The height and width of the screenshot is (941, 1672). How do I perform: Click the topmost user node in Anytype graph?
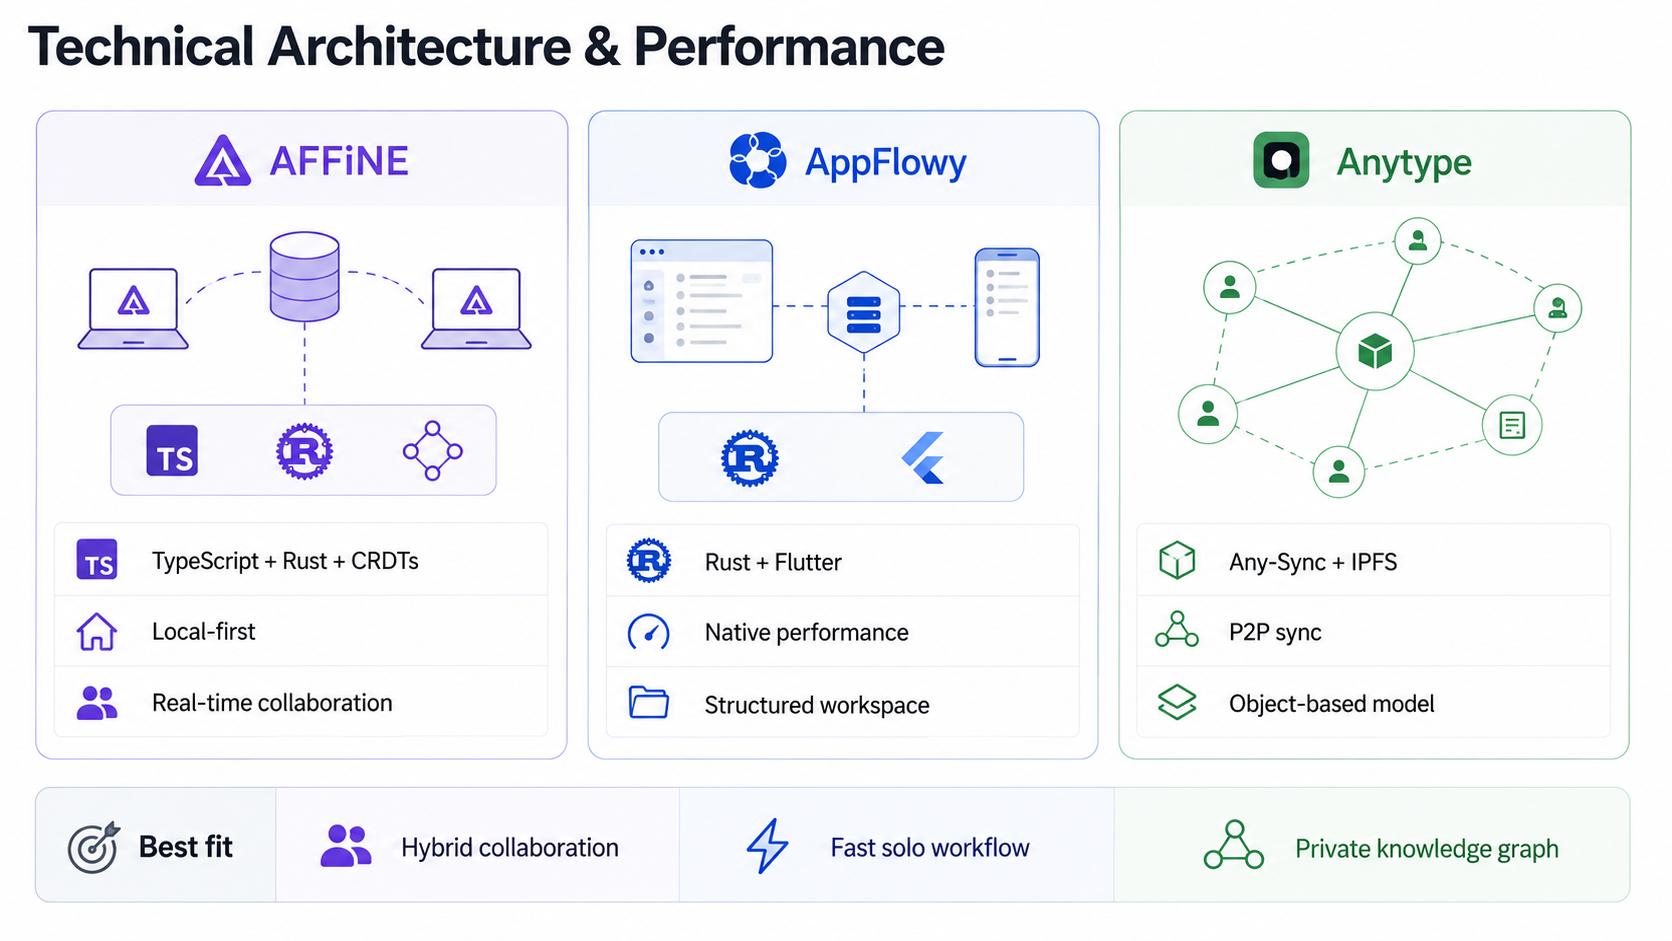pyautogui.click(x=1417, y=240)
